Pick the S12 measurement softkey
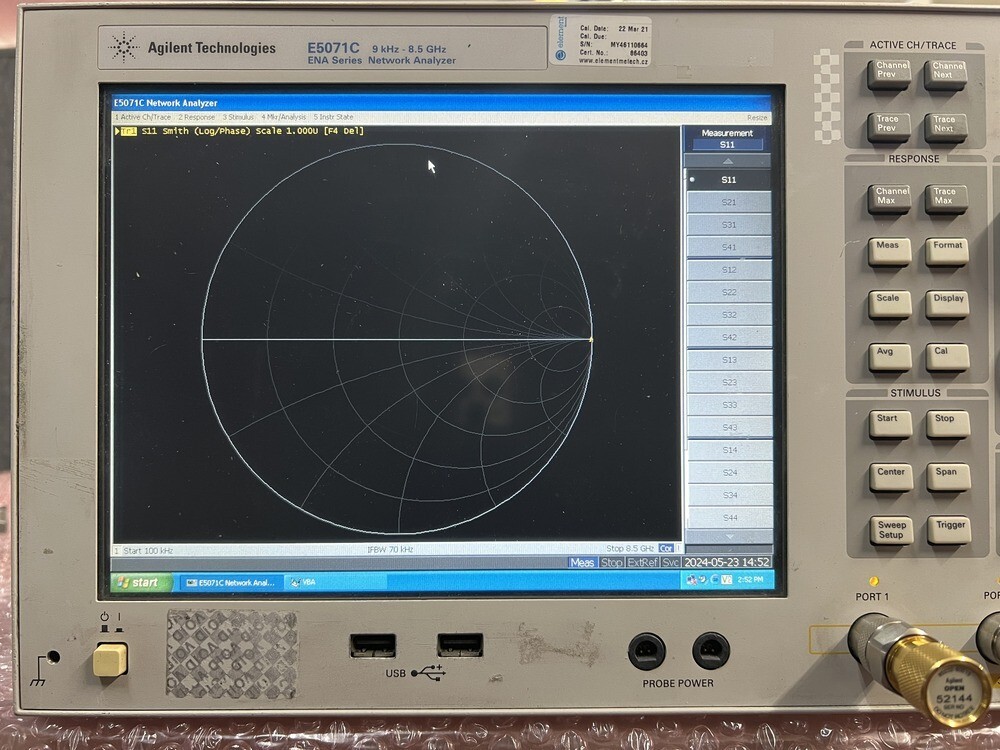 729,270
